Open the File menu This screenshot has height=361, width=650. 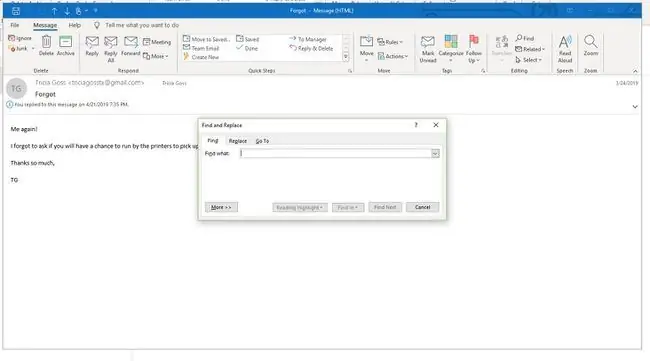coord(15,25)
